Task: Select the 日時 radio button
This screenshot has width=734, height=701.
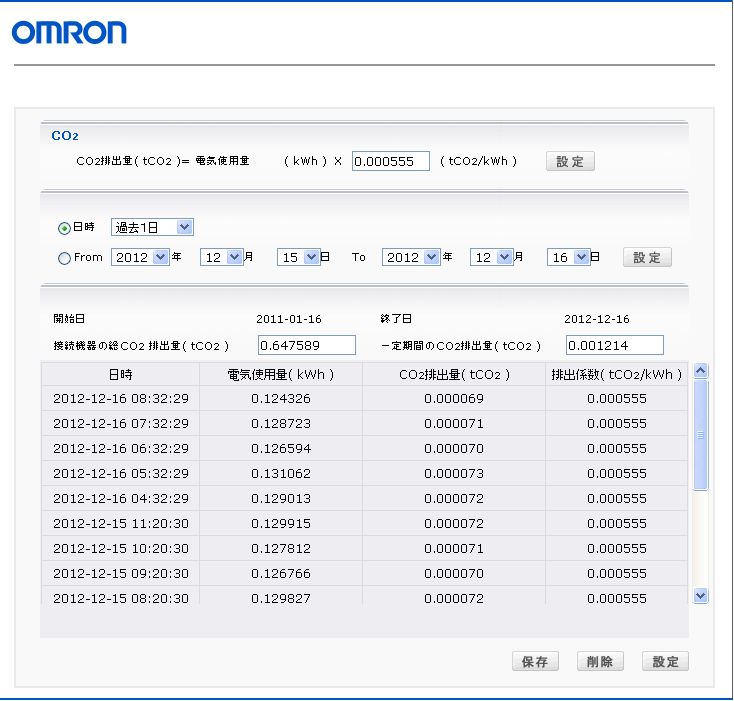Action: (65, 228)
